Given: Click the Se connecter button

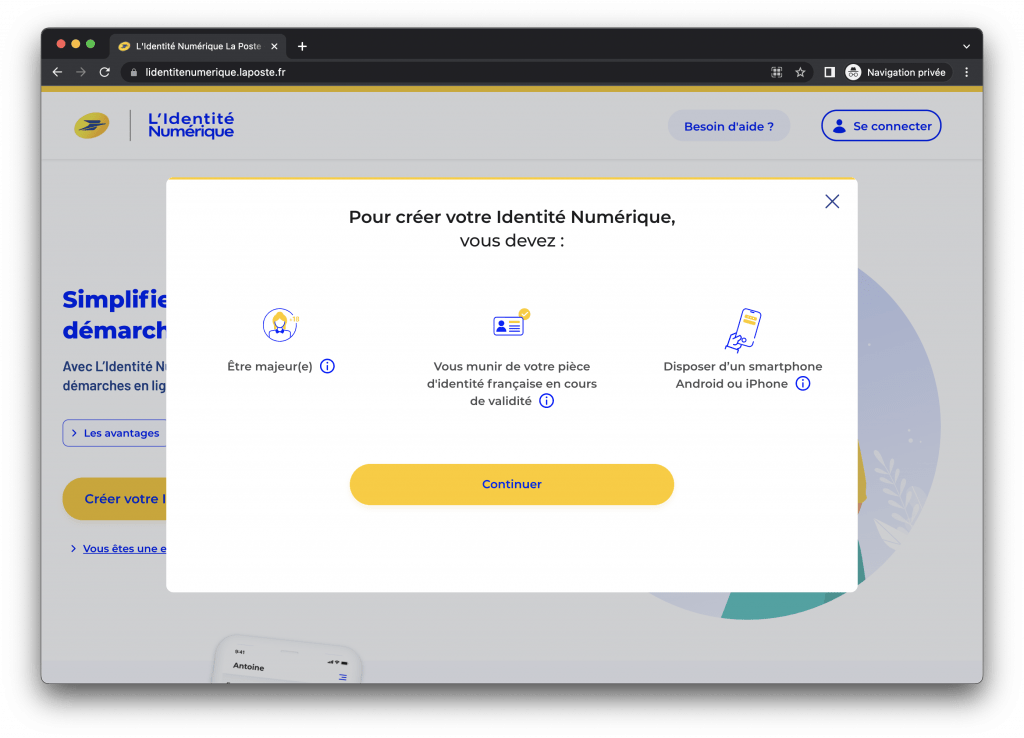Looking at the screenshot, I should pyautogui.click(x=880, y=125).
